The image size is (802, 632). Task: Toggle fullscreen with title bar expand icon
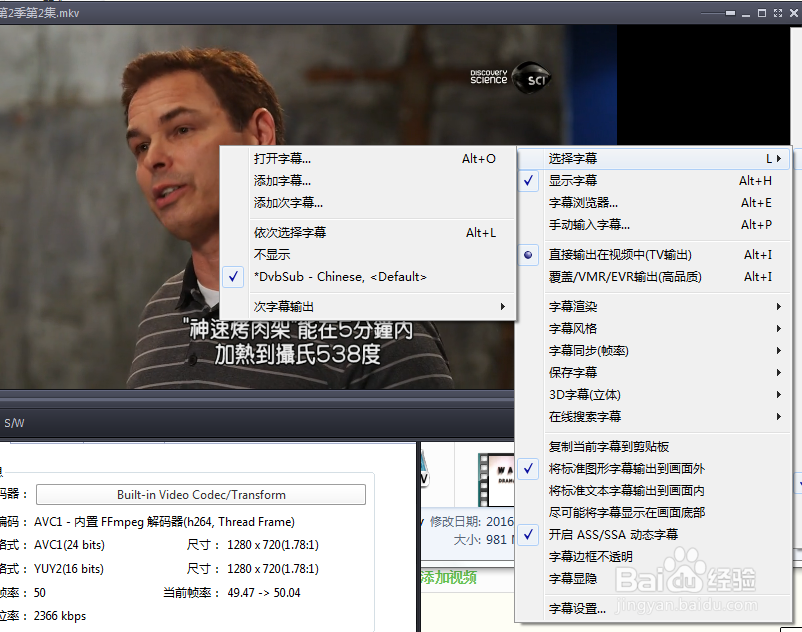pos(778,13)
